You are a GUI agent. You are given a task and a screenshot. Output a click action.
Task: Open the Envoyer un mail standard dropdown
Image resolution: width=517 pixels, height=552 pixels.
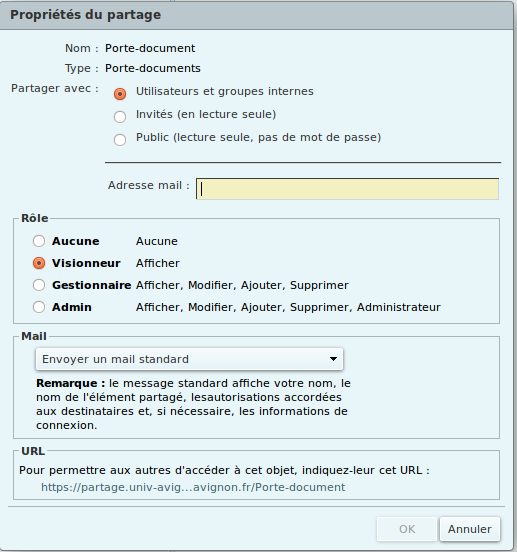pos(189,359)
